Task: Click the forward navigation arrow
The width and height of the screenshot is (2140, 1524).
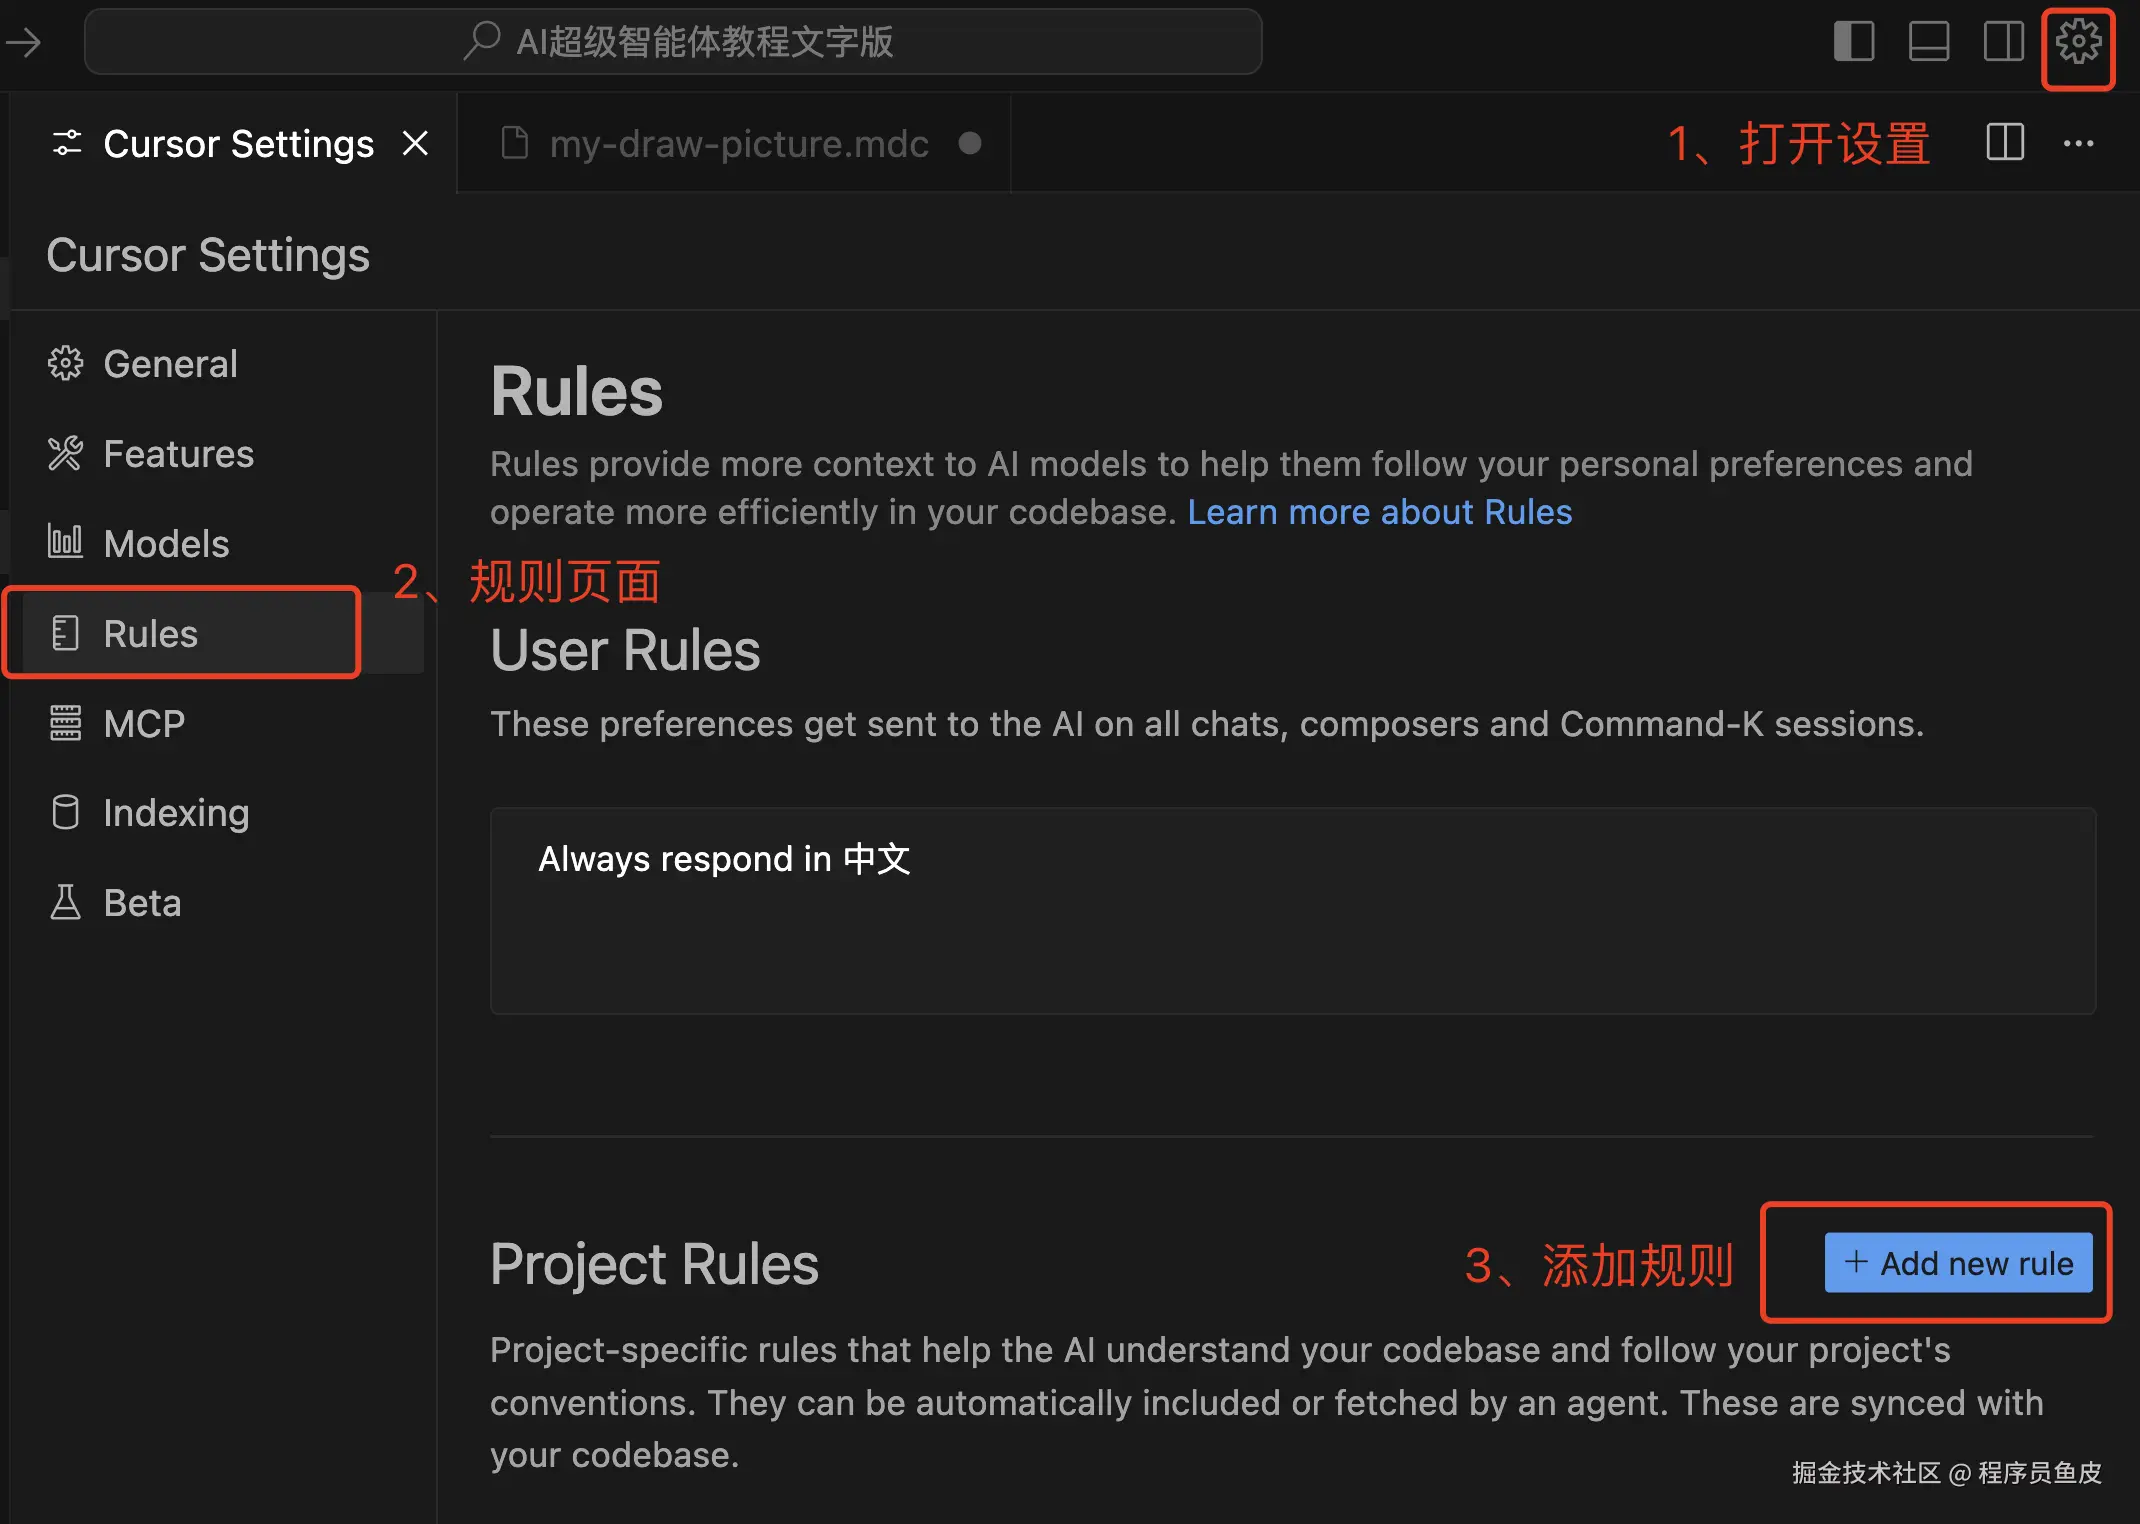Action: point(24,42)
